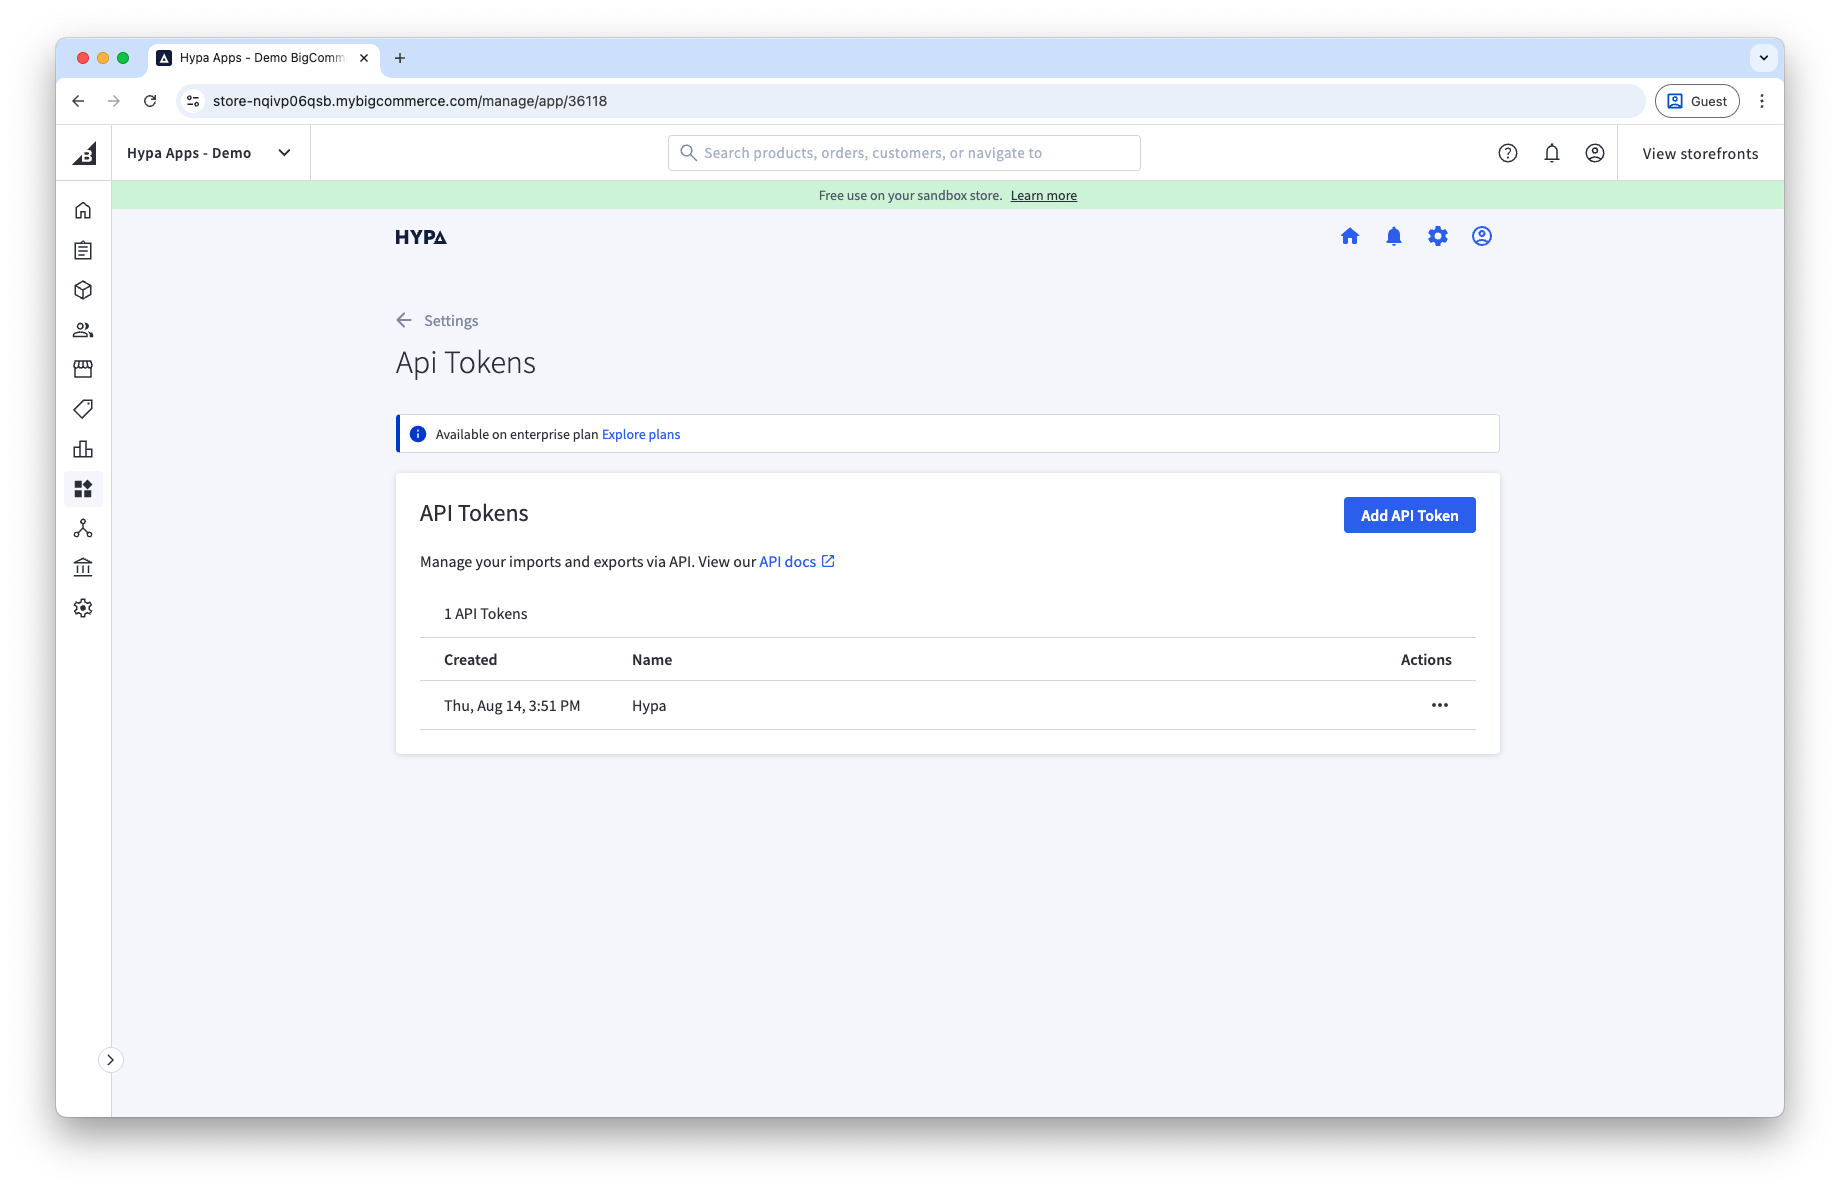Open the BigCommerce Home sidebar icon

(x=83, y=210)
